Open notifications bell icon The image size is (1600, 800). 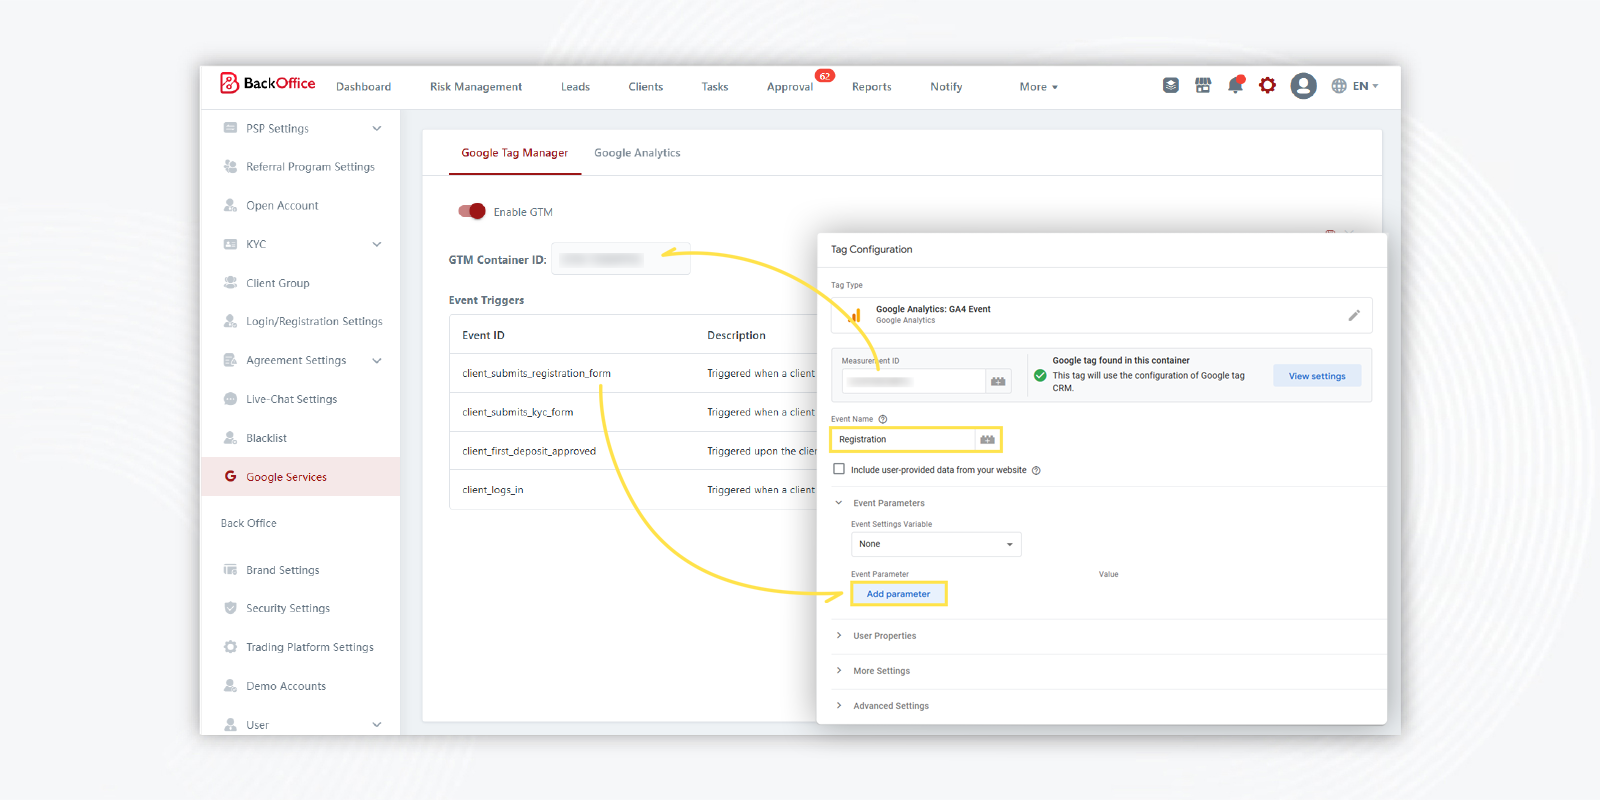coord(1236,85)
